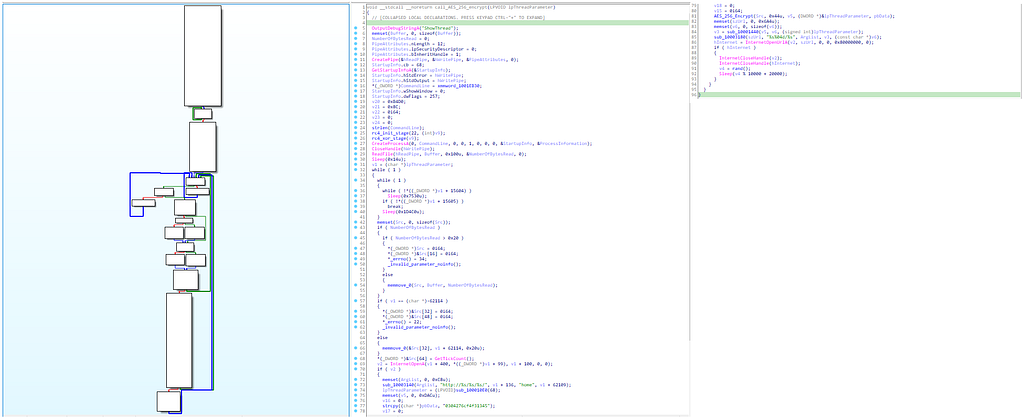Toggle breakpoint dot on ReadFile line

click(x=356, y=154)
